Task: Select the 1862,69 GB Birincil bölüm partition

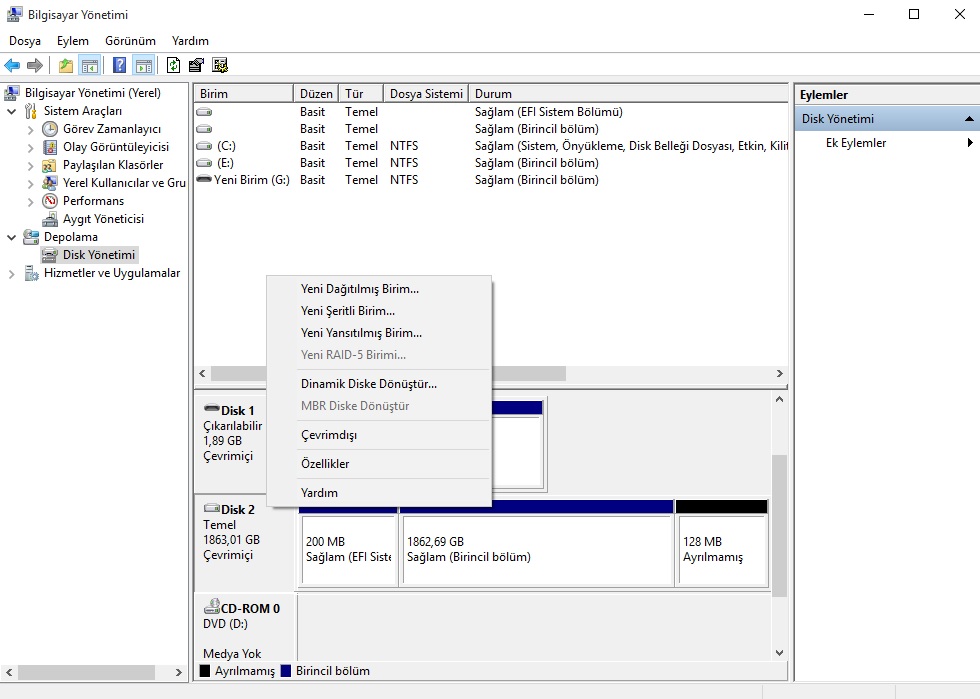Action: (537, 543)
